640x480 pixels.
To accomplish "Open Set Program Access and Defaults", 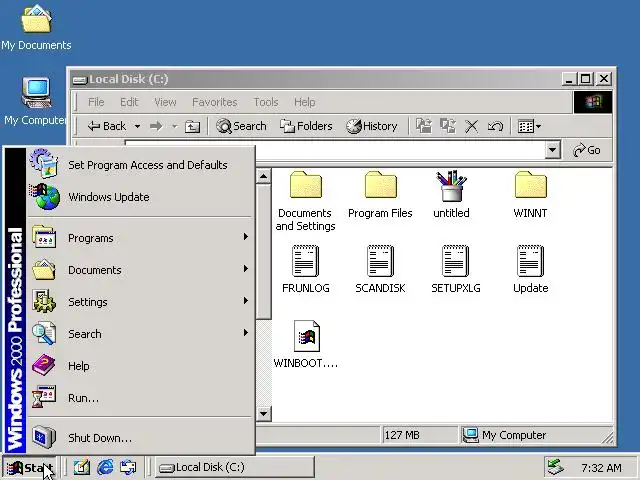I will pos(140,165).
